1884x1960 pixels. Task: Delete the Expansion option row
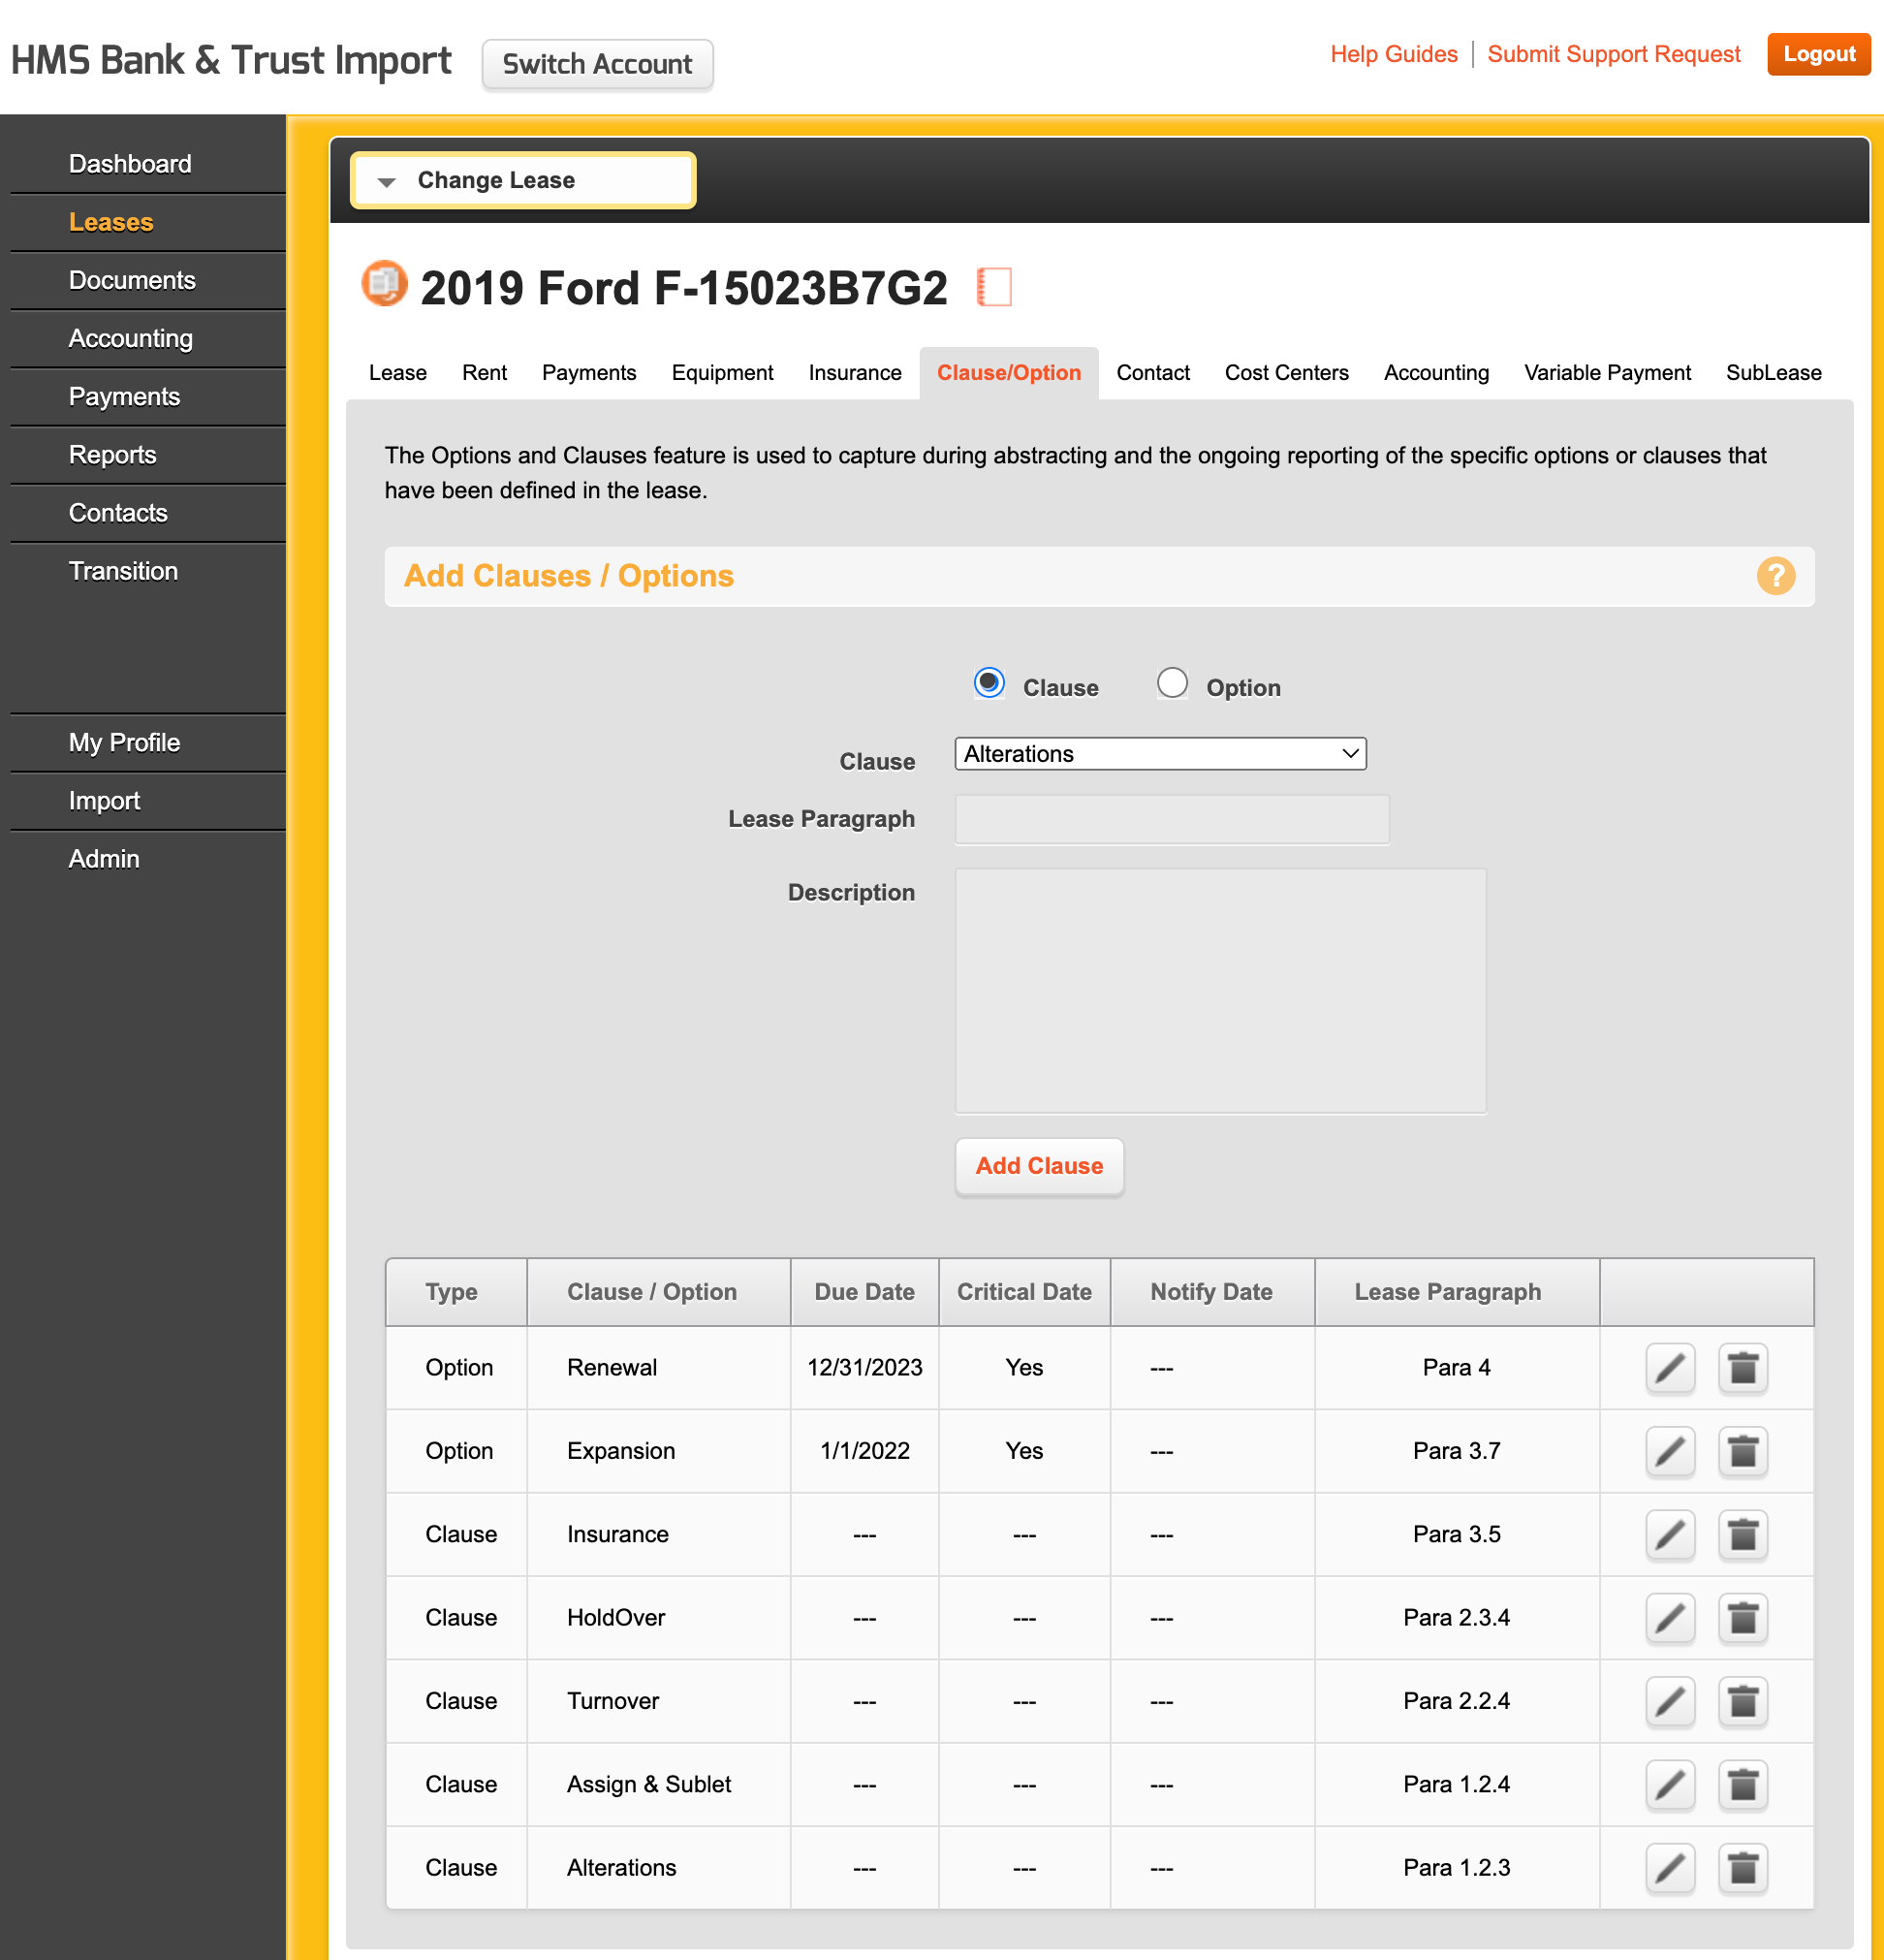click(x=1742, y=1451)
